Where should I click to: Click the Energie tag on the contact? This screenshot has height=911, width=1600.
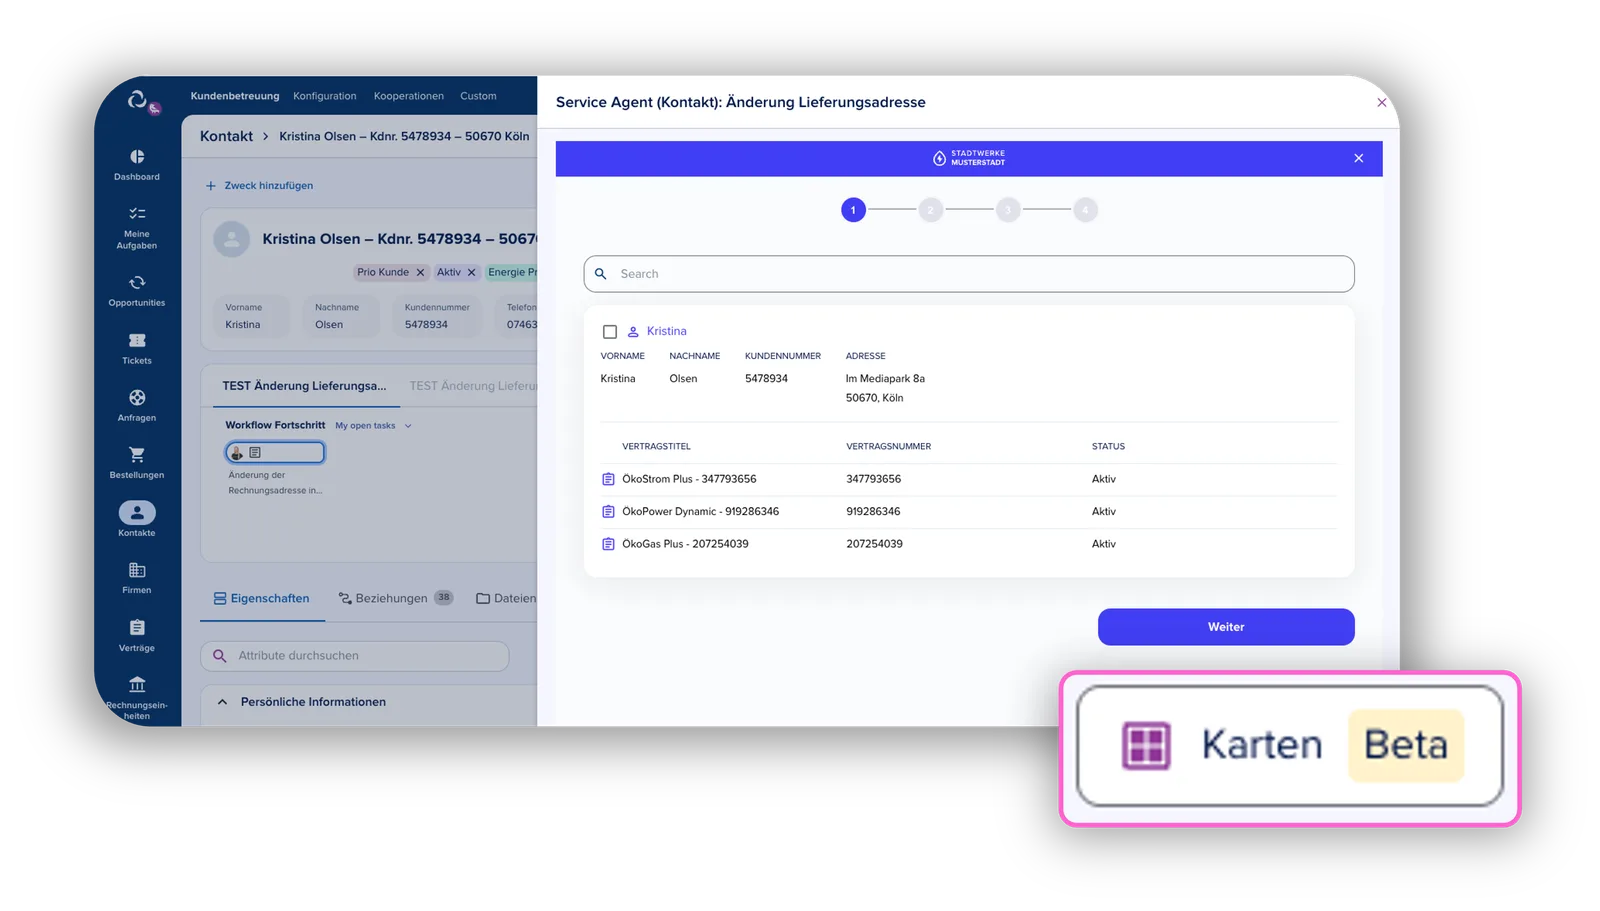click(512, 272)
